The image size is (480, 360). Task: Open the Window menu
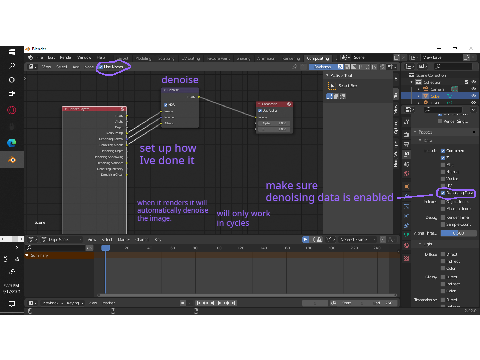click(x=84, y=58)
